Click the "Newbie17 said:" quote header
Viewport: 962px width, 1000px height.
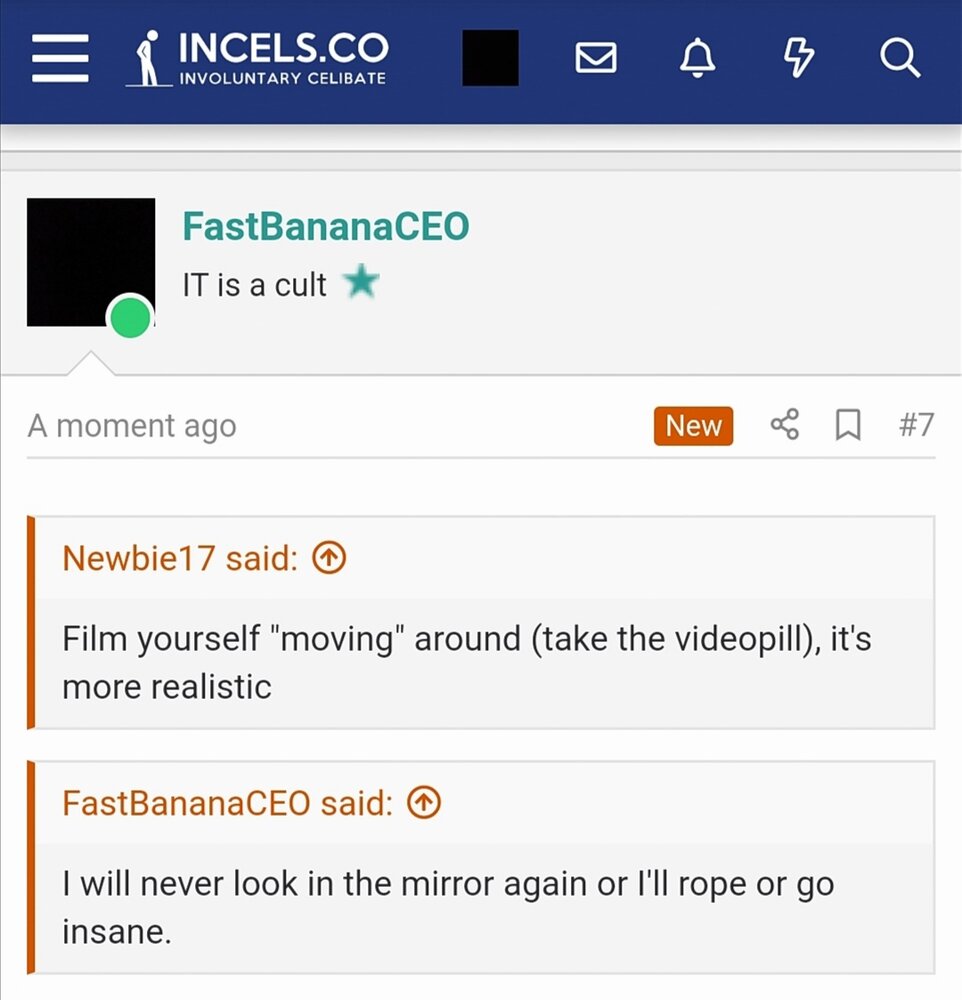coord(180,559)
